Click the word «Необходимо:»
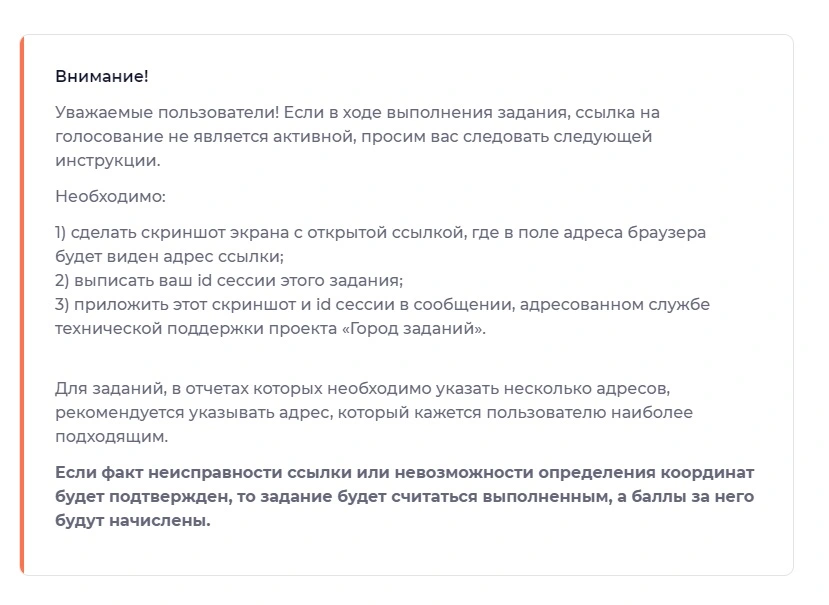 (110, 197)
